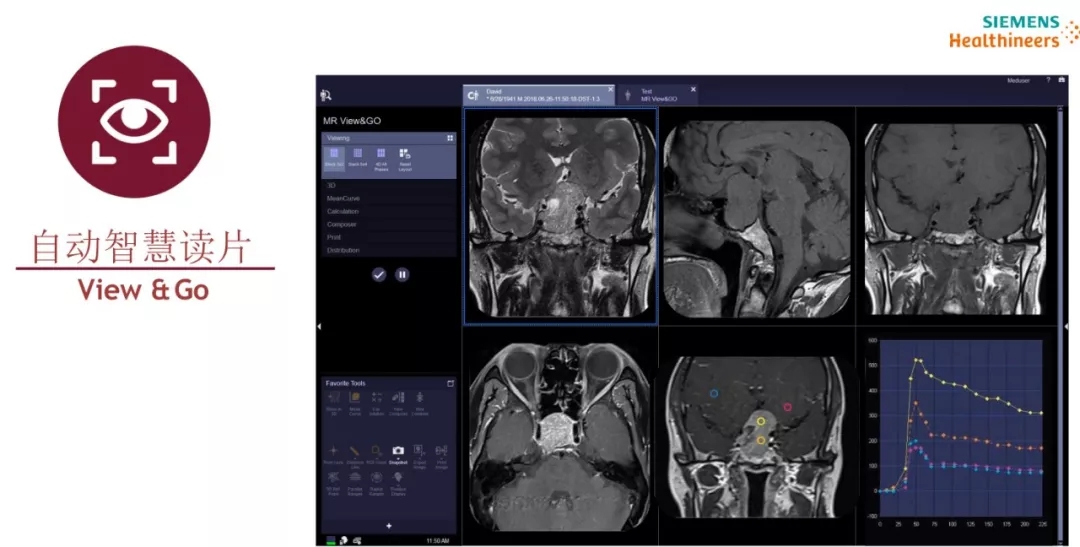Click the monitor status icon in status bar

coord(331,539)
